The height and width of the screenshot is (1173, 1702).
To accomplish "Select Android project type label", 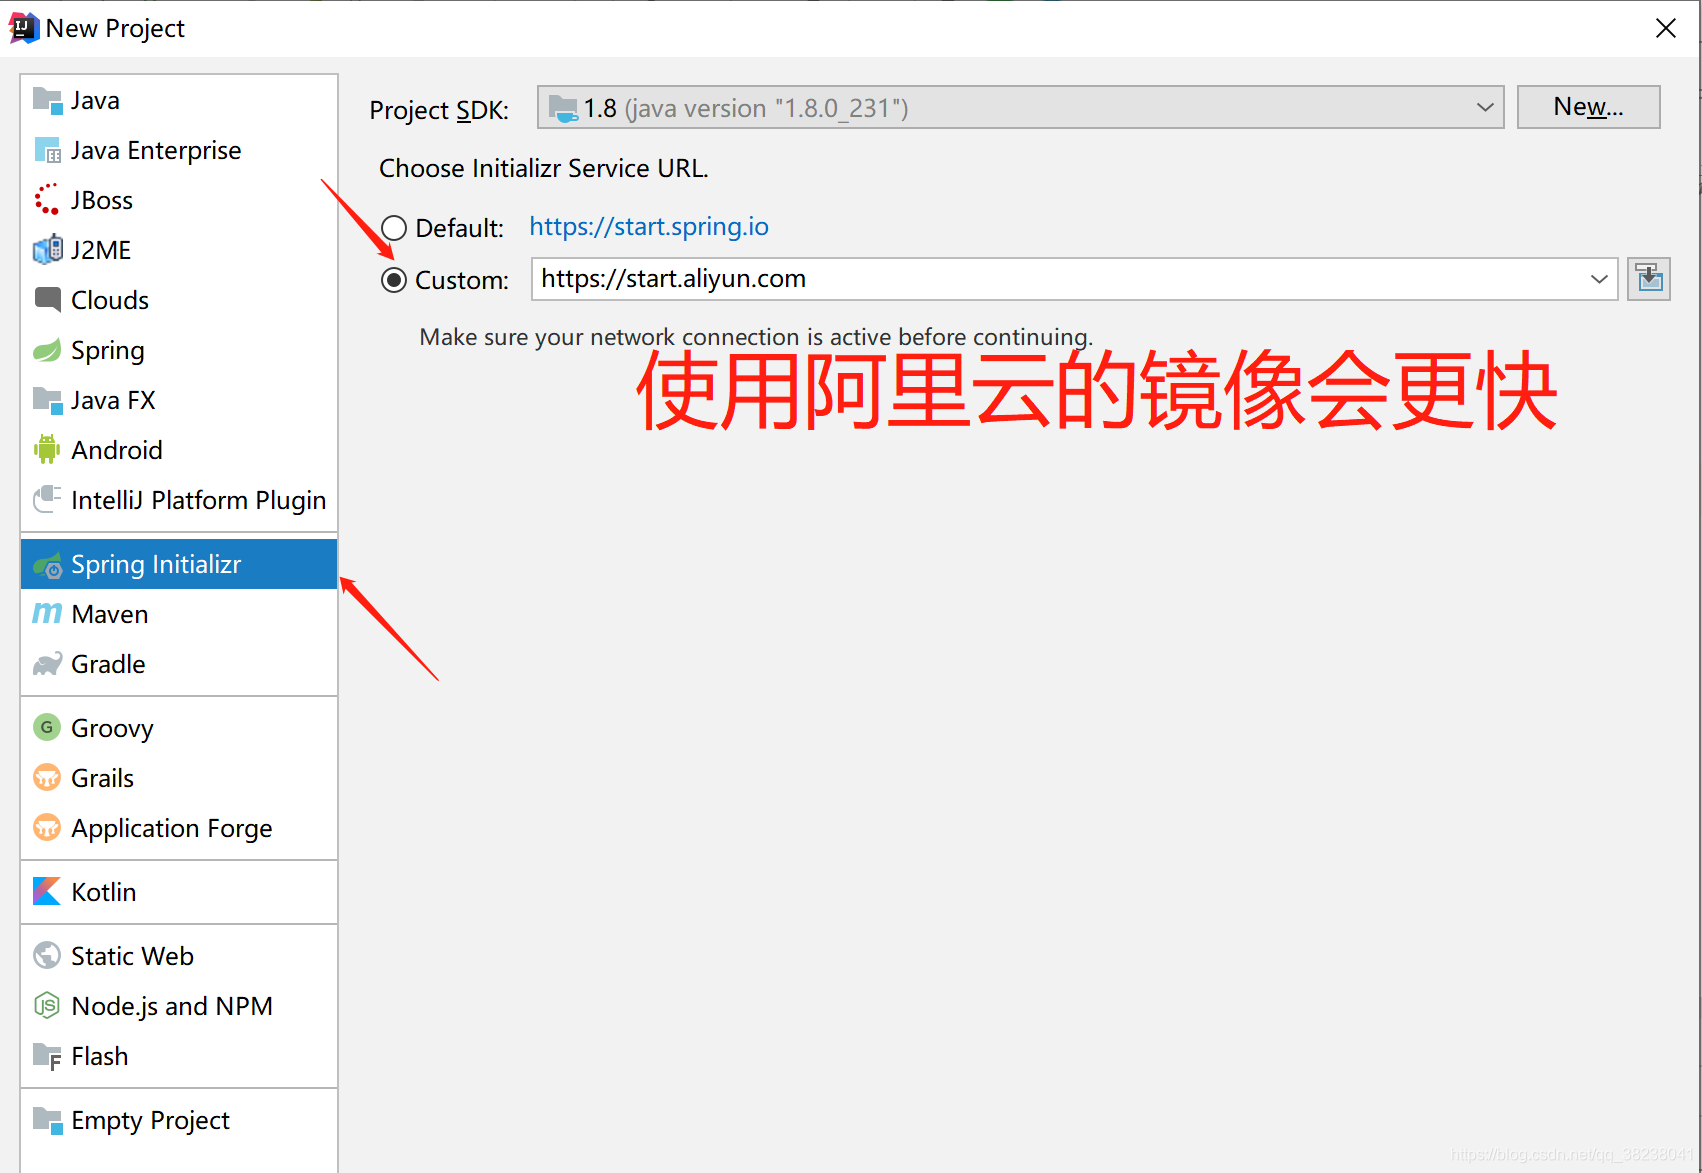I will point(117,450).
